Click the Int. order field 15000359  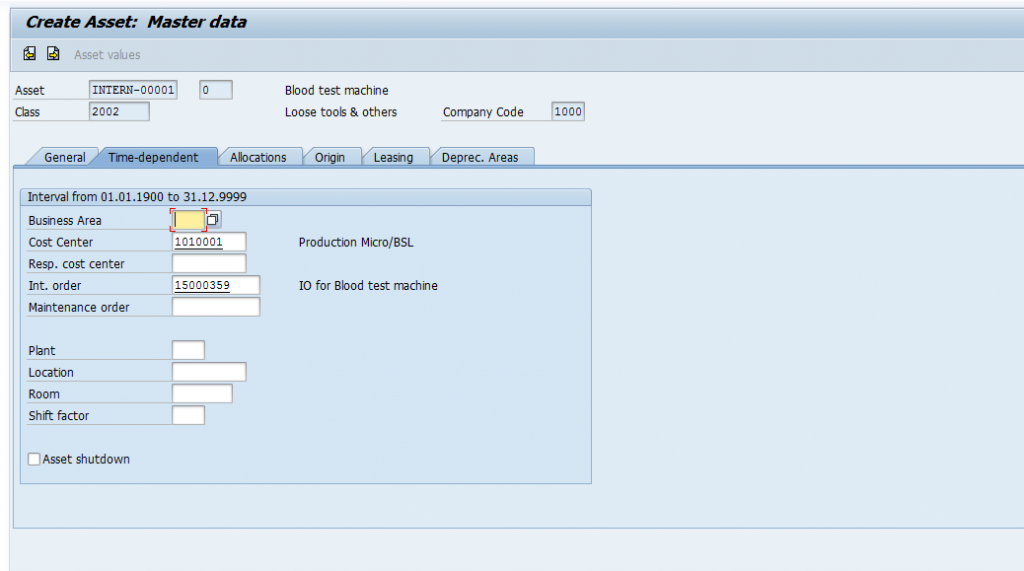point(216,286)
